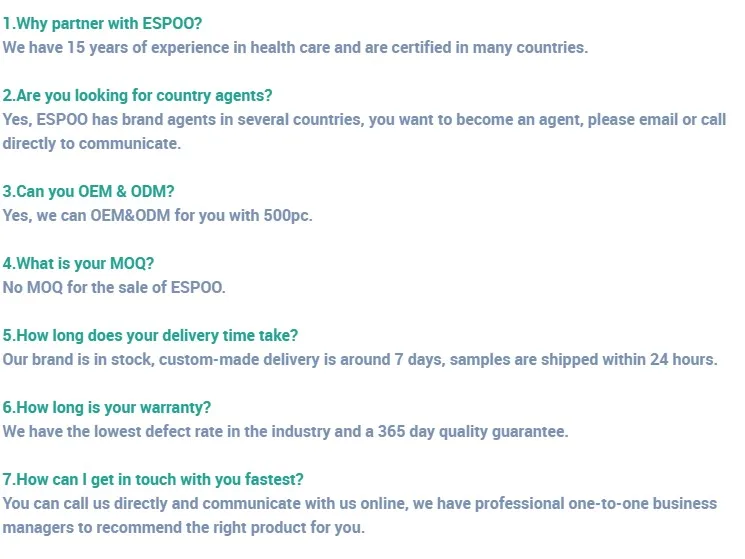Screen dimensions: 745x559
Task: Select the 'Can you OEM & ODM?' question
Action: tap(88, 191)
